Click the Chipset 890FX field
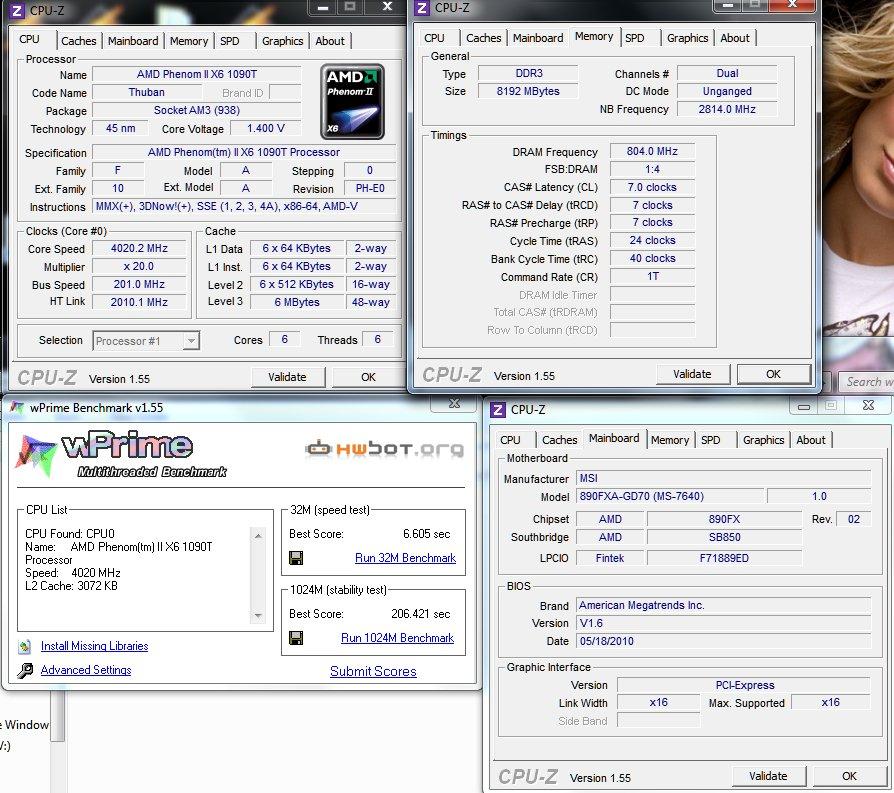894x793 pixels. click(724, 519)
